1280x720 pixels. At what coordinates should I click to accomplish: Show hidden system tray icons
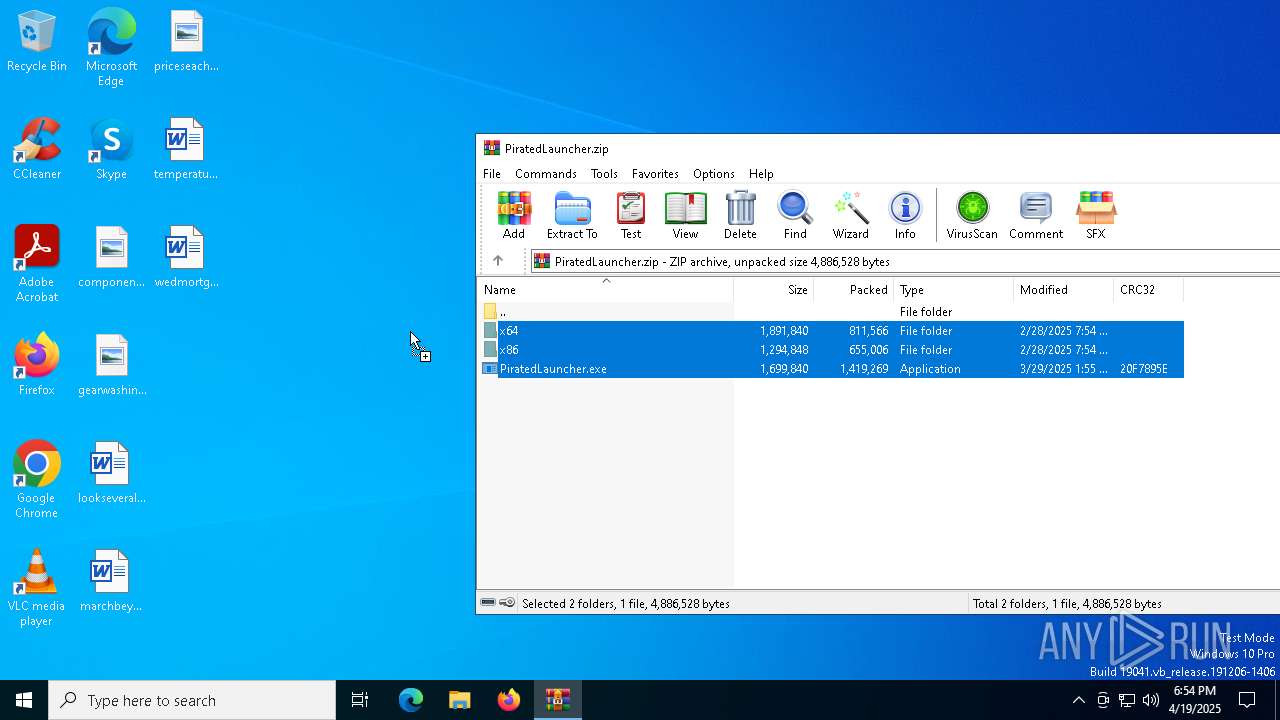tap(1078, 700)
